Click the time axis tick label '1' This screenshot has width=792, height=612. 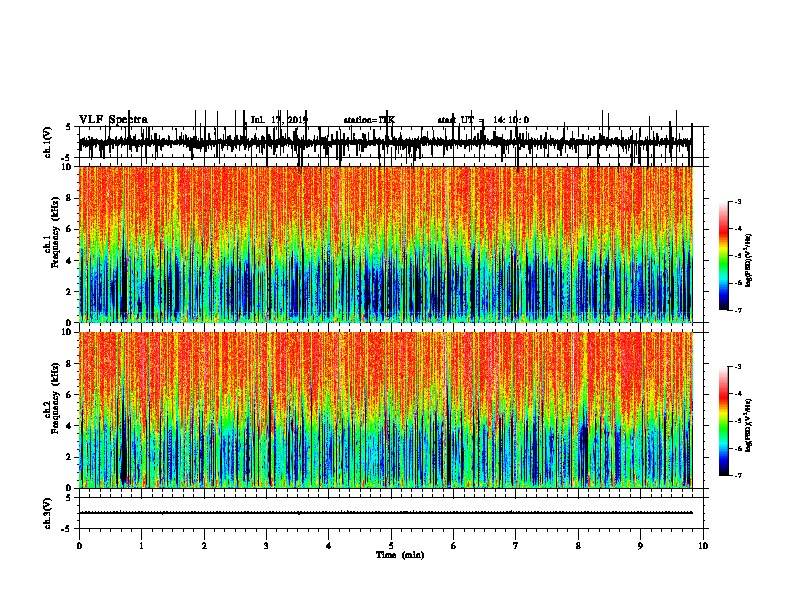coord(141,546)
